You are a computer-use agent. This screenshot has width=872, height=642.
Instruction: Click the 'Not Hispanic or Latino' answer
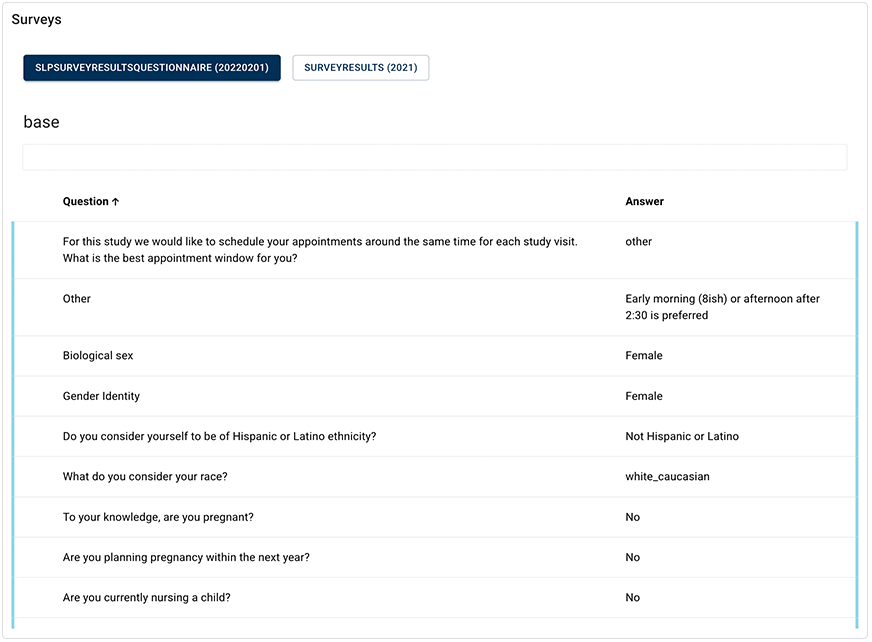click(682, 437)
